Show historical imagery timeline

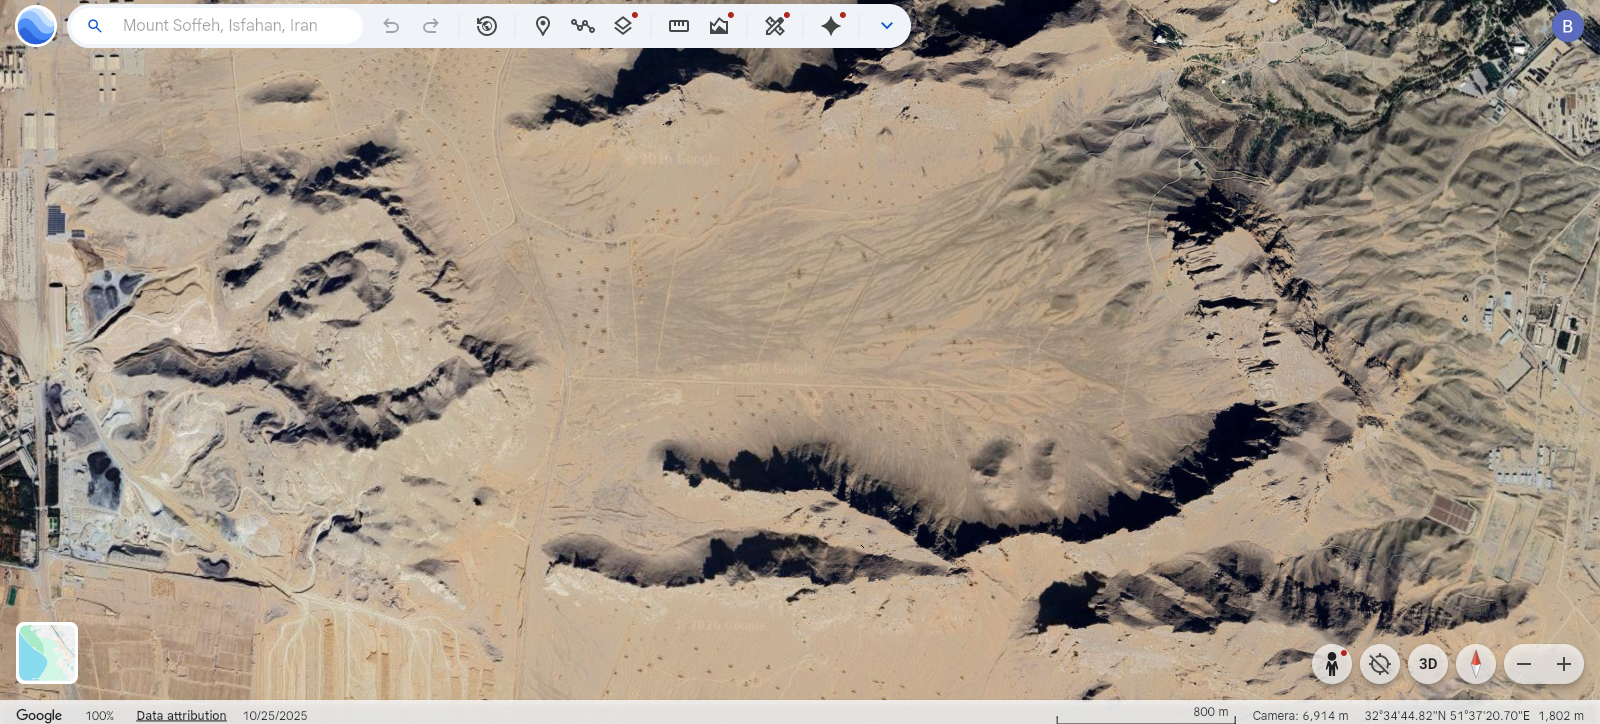(487, 26)
